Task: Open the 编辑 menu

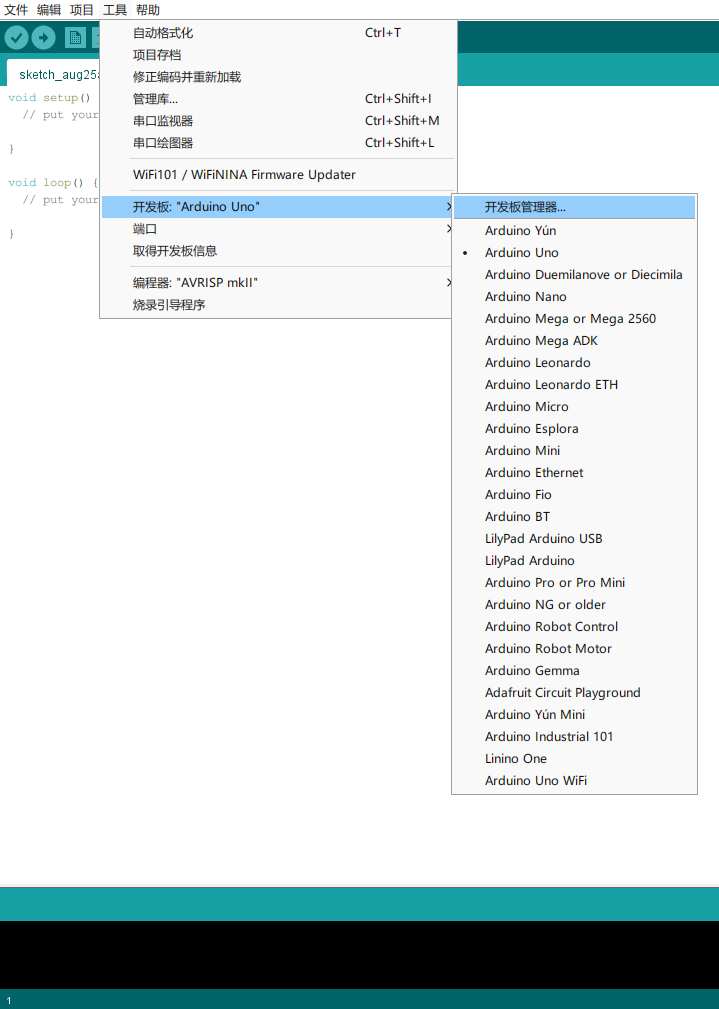Action: [x=49, y=10]
